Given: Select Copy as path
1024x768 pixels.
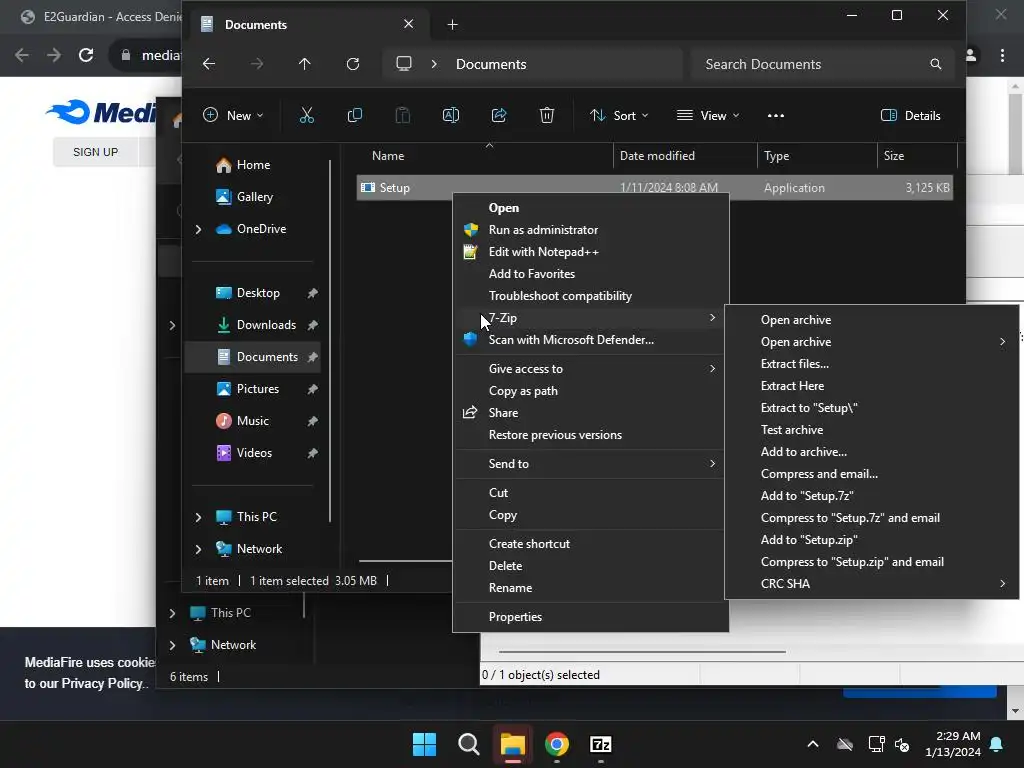Looking at the screenshot, I should 590,391.
